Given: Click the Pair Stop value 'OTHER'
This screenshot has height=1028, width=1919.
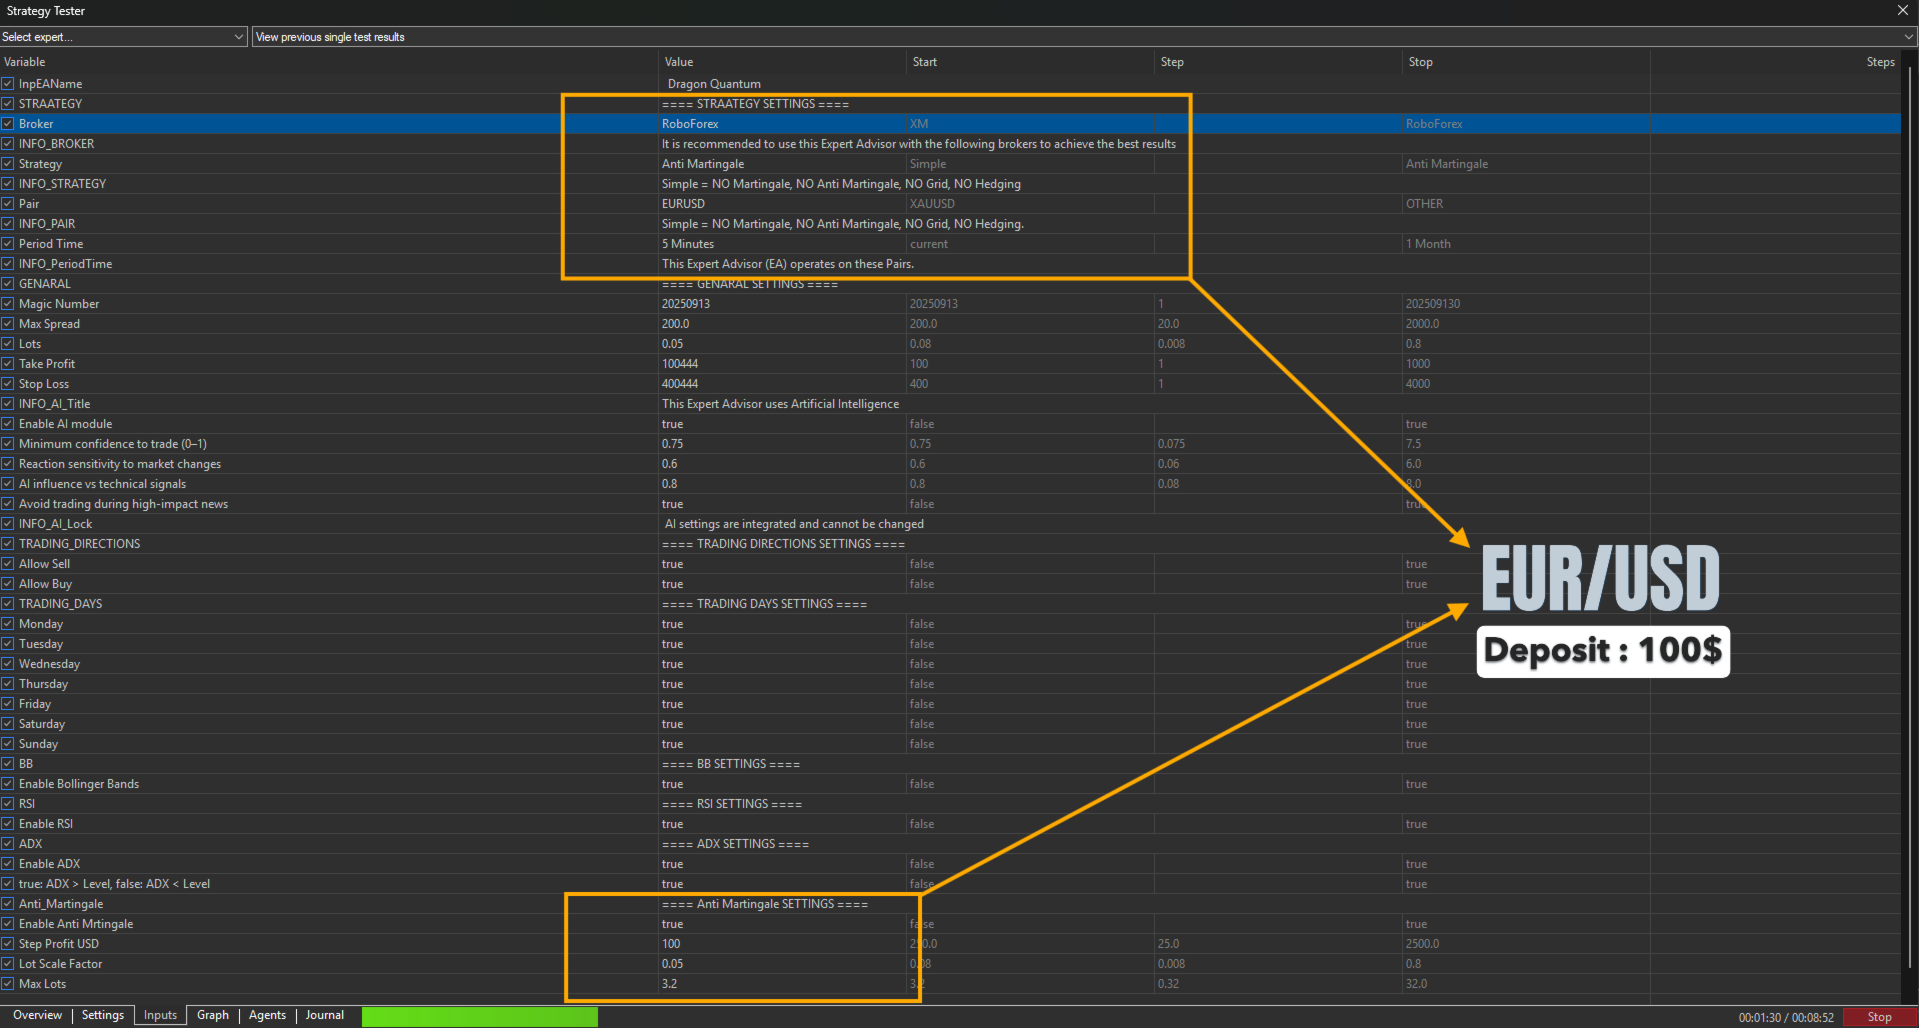Looking at the screenshot, I should [1424, 204].
